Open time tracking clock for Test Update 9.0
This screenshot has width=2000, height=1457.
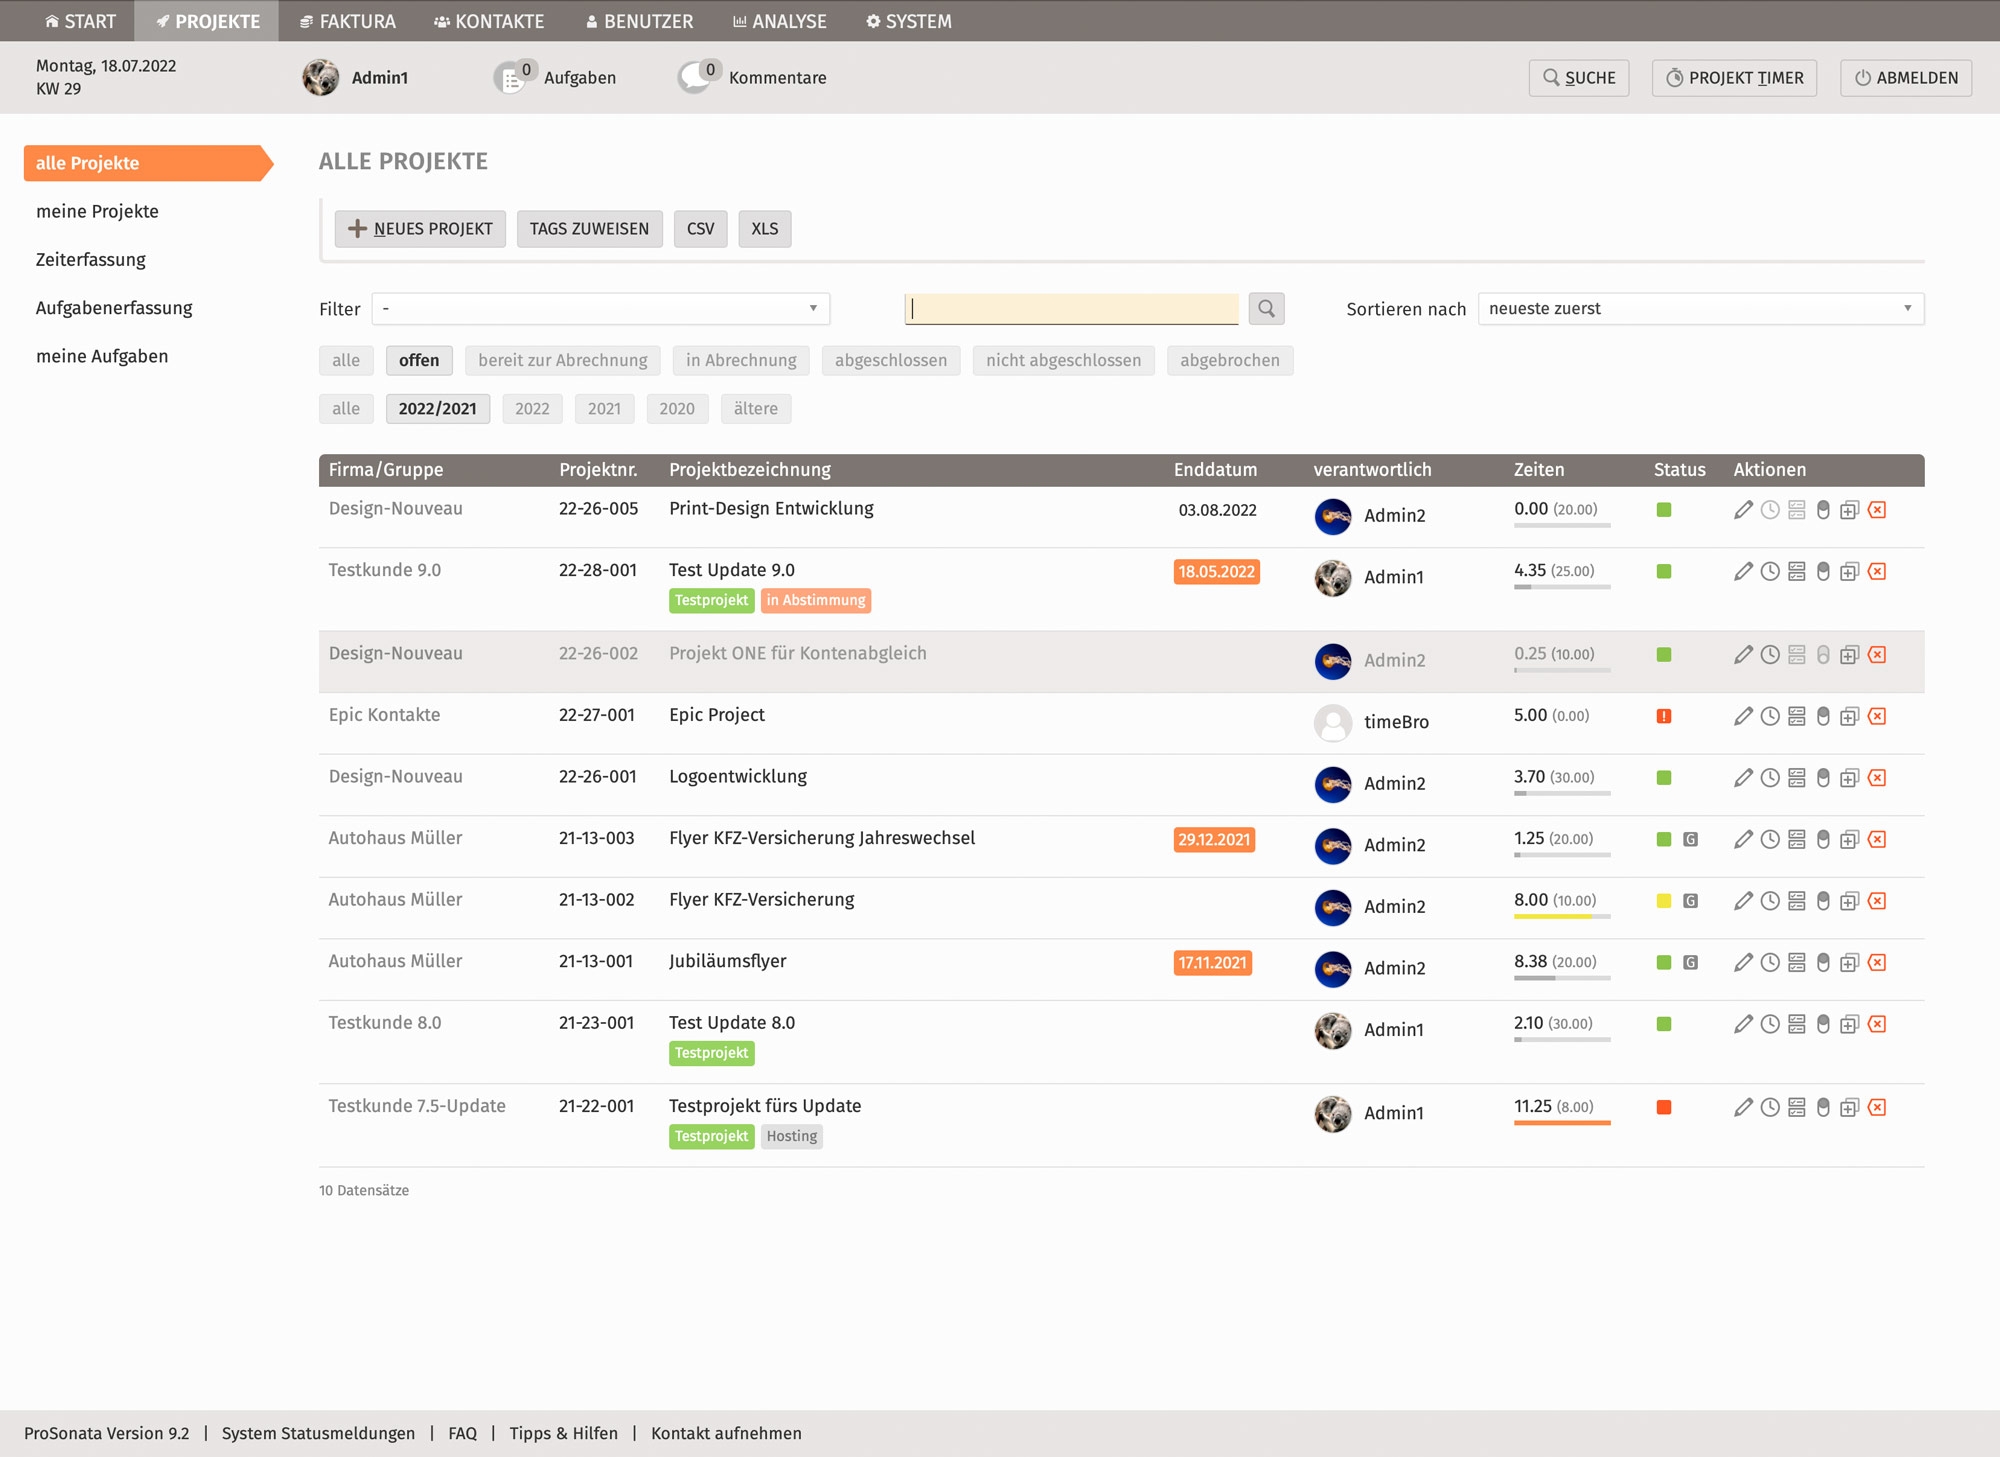click(1770, 572)
